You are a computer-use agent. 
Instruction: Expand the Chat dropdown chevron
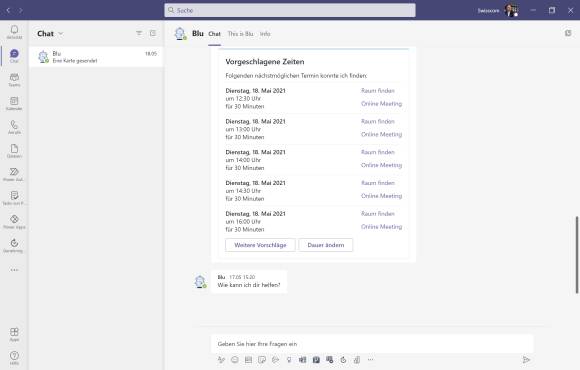[61, 34]
